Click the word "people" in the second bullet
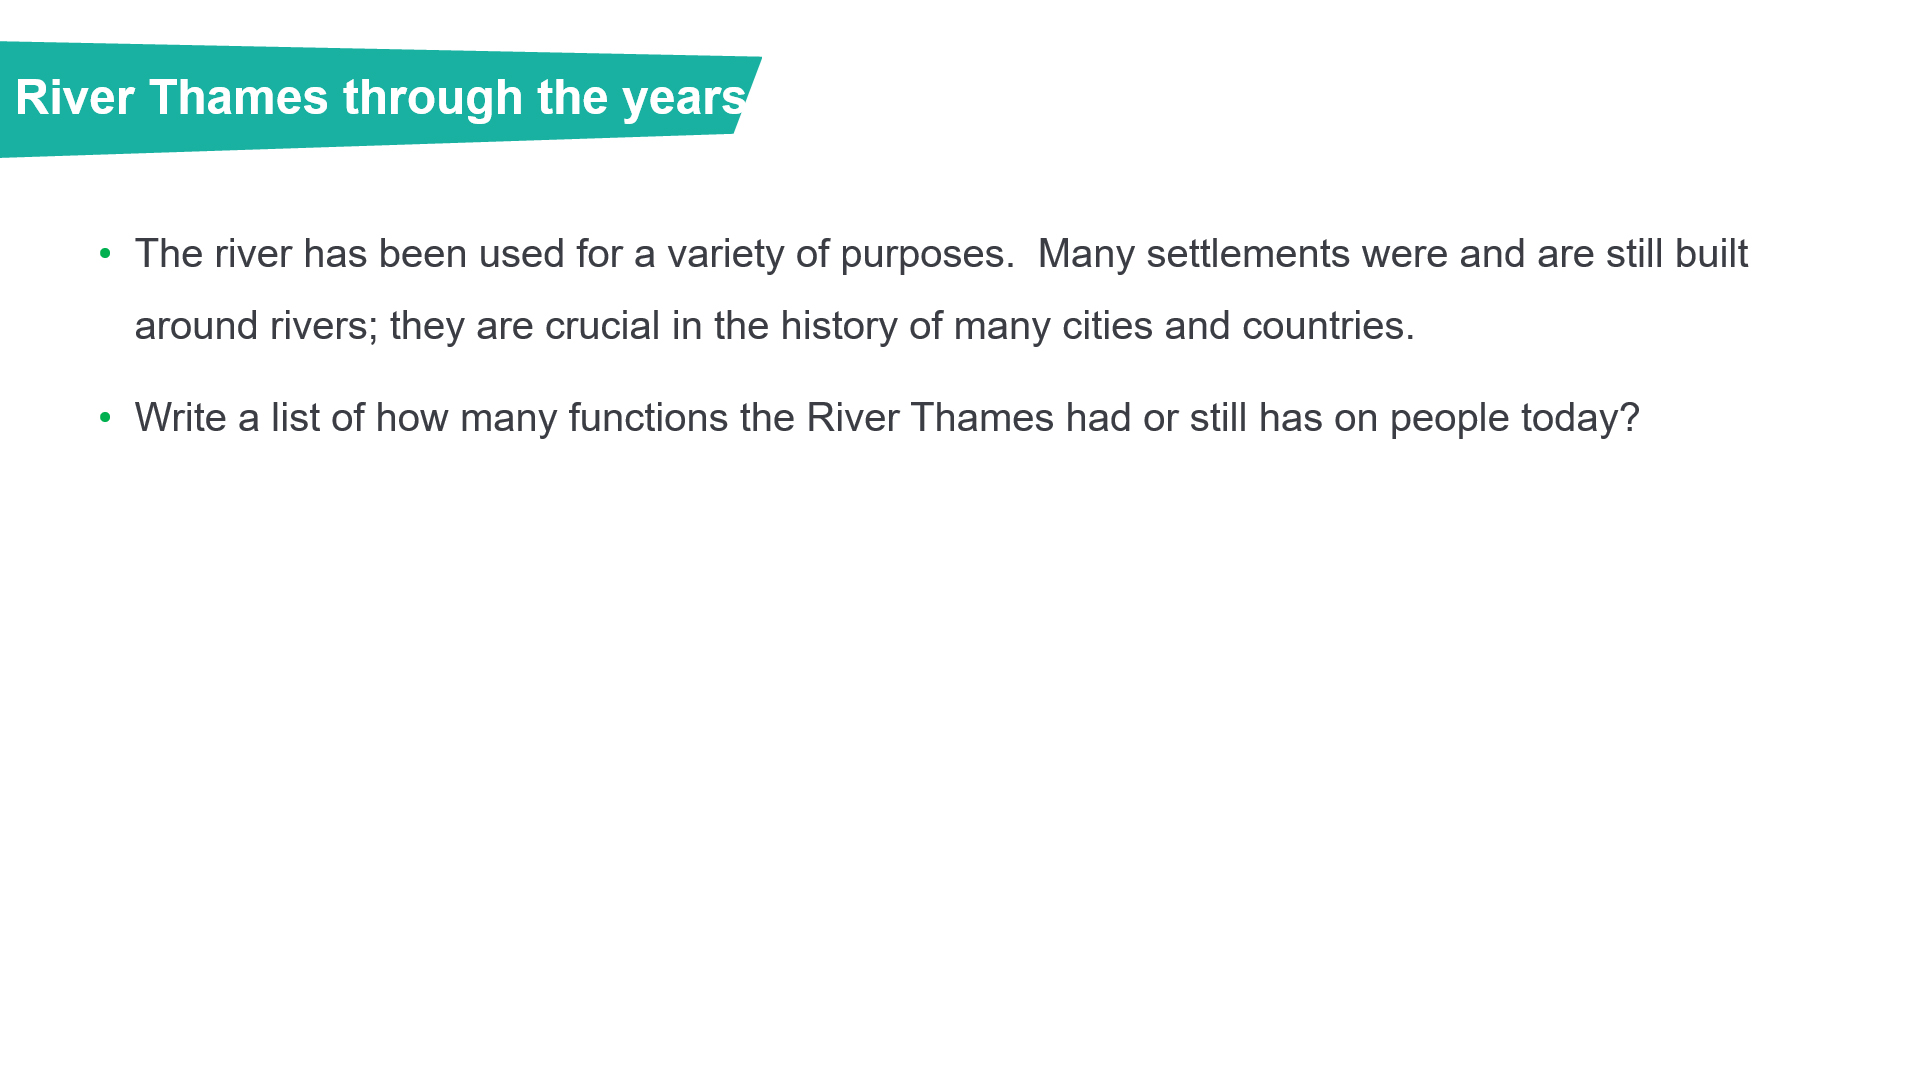The height and width of the screenshot is (1080, 1920). point(1449,420)
